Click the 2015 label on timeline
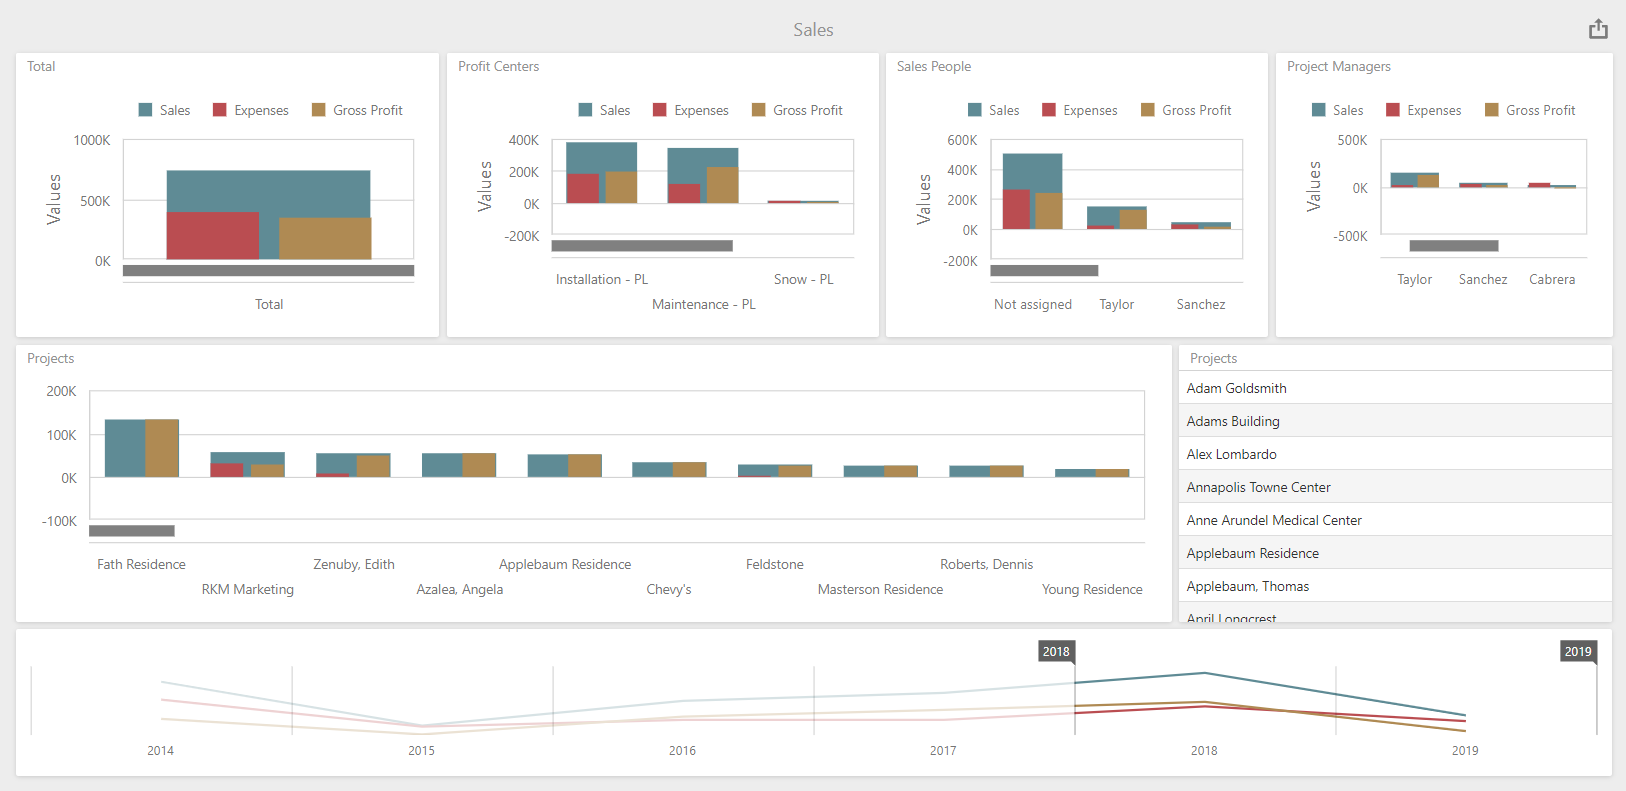This screenshot has height=791, width=1626. click(x=421, y=750)
